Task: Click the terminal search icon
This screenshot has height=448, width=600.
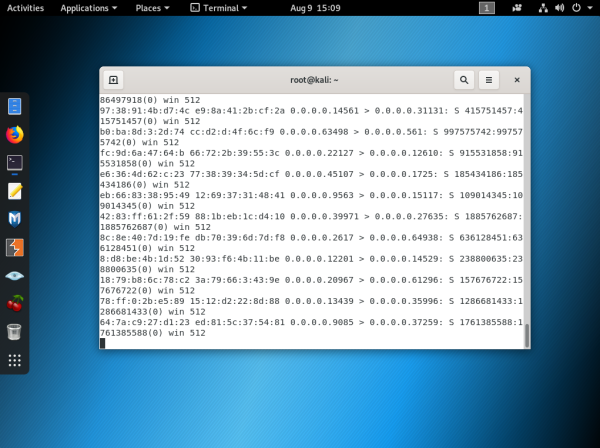Action: (464, 80)
